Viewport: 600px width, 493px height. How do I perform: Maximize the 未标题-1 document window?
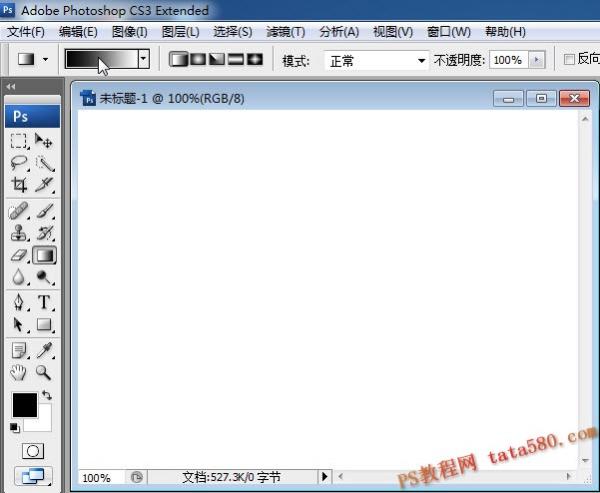coord(541,99)
